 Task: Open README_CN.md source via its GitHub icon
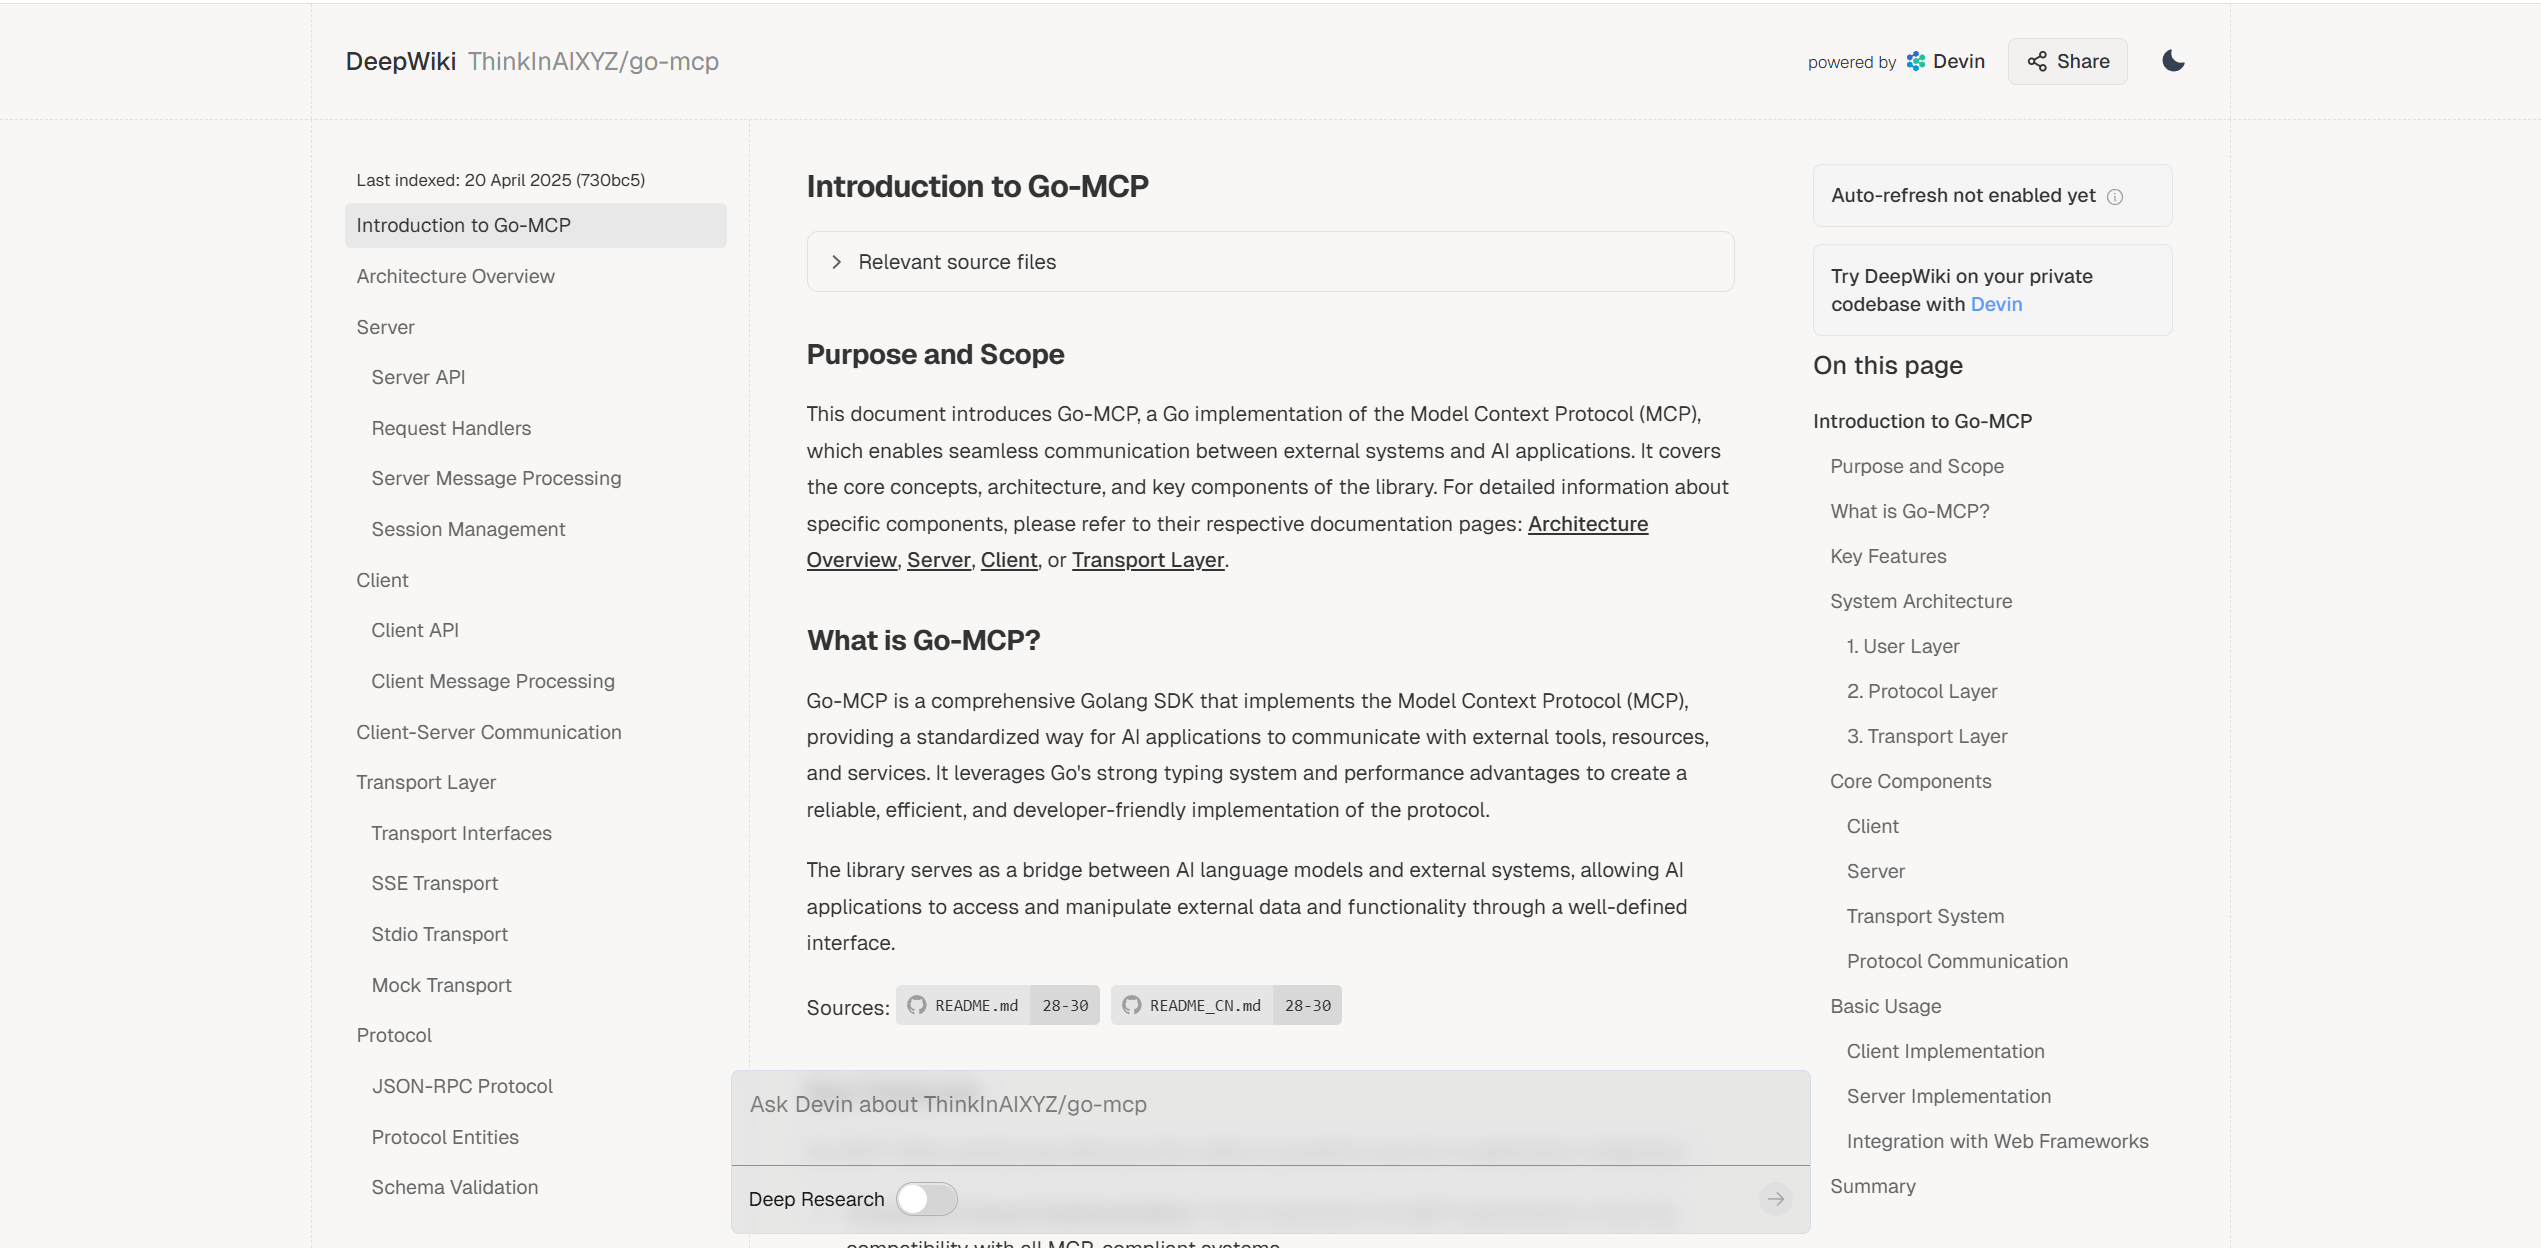tap(1132, 1005)
